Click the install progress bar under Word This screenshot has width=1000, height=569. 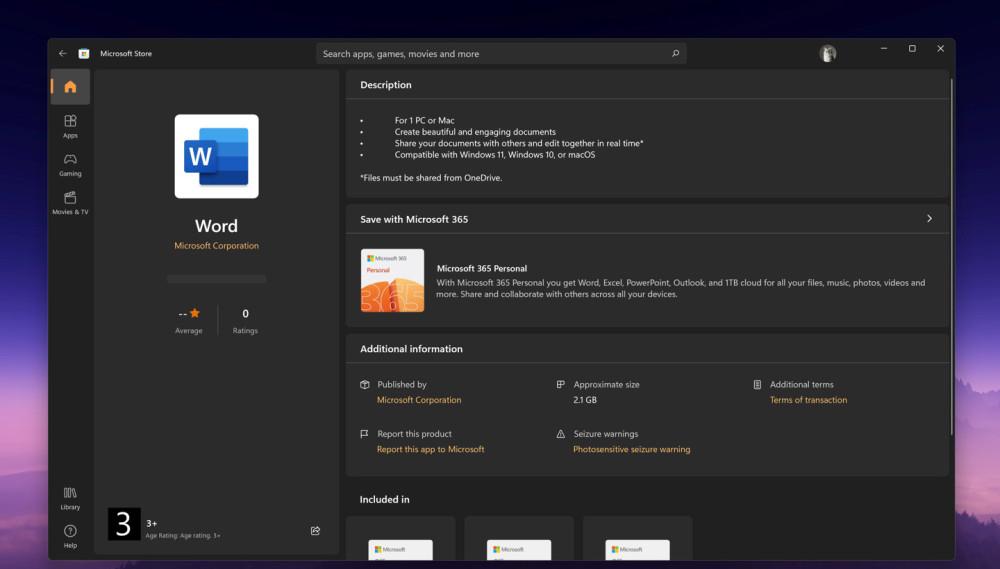click(217, 279)
